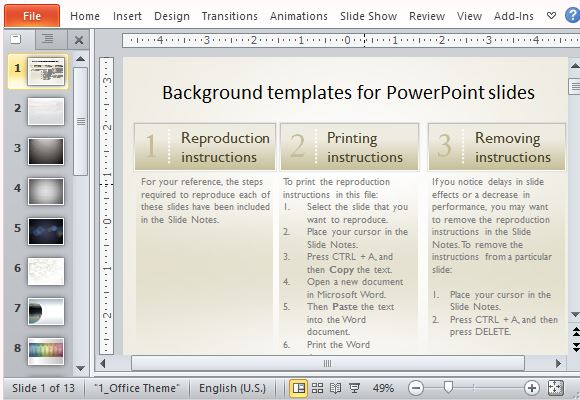
Task: Switch to the Outline pane tab
Action: point(47,38)
